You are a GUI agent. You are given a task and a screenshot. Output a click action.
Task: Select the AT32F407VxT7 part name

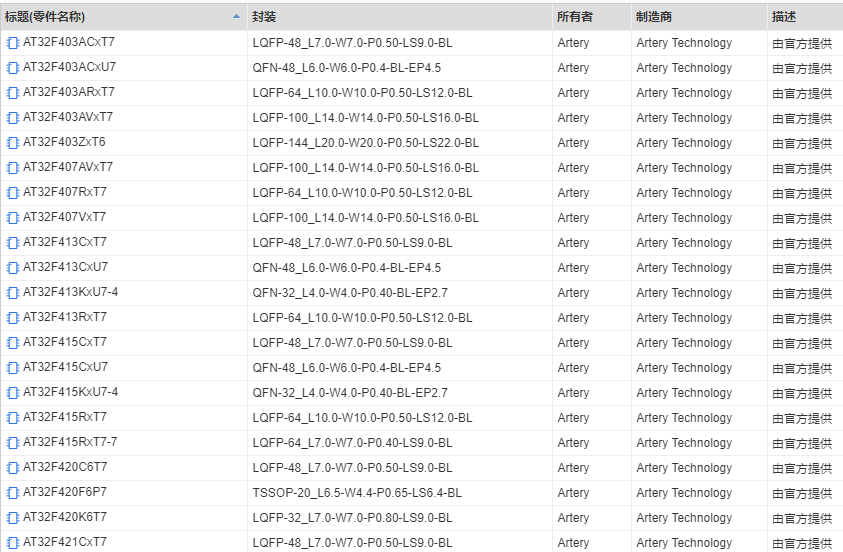point(65,218)
